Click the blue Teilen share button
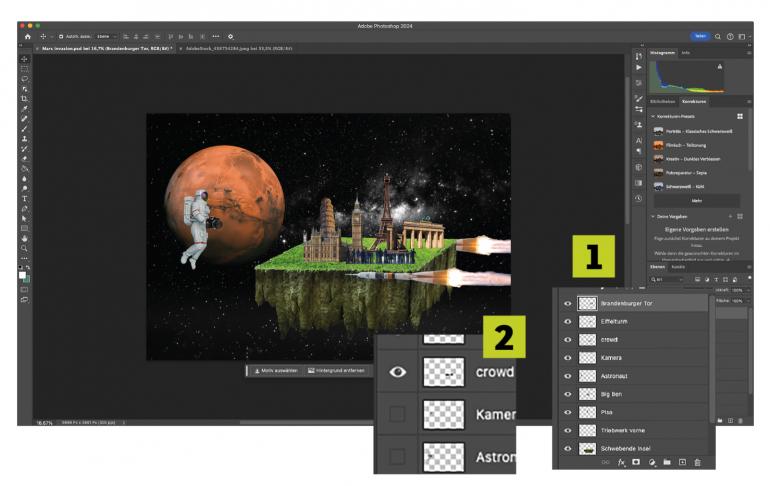 click(x=700, y=36)
